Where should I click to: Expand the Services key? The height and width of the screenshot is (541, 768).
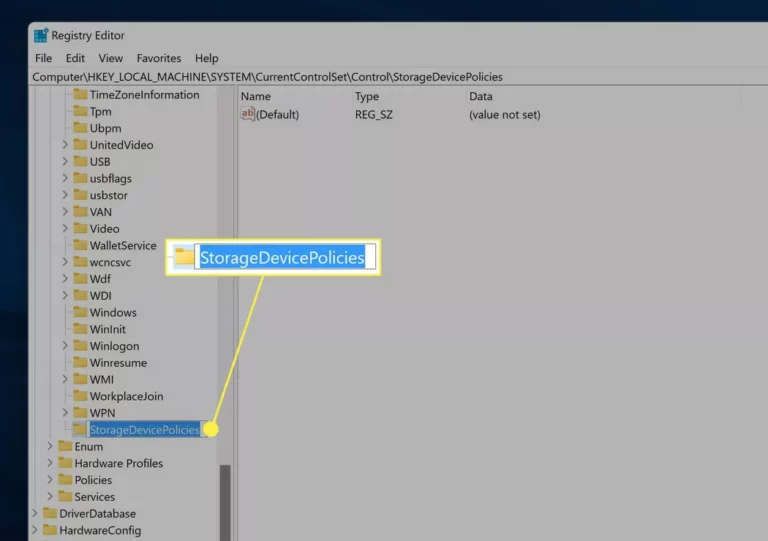tap(50, 496)
